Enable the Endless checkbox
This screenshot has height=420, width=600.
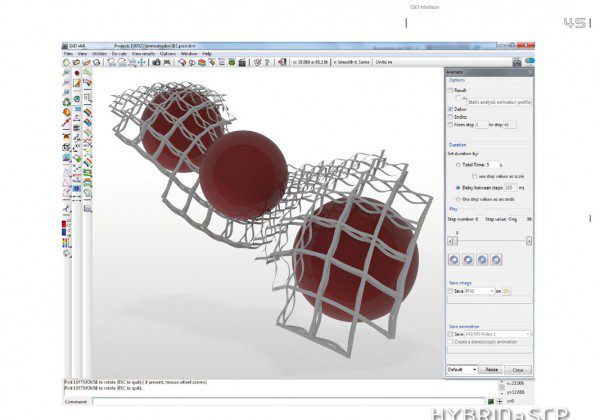point(450,116)
